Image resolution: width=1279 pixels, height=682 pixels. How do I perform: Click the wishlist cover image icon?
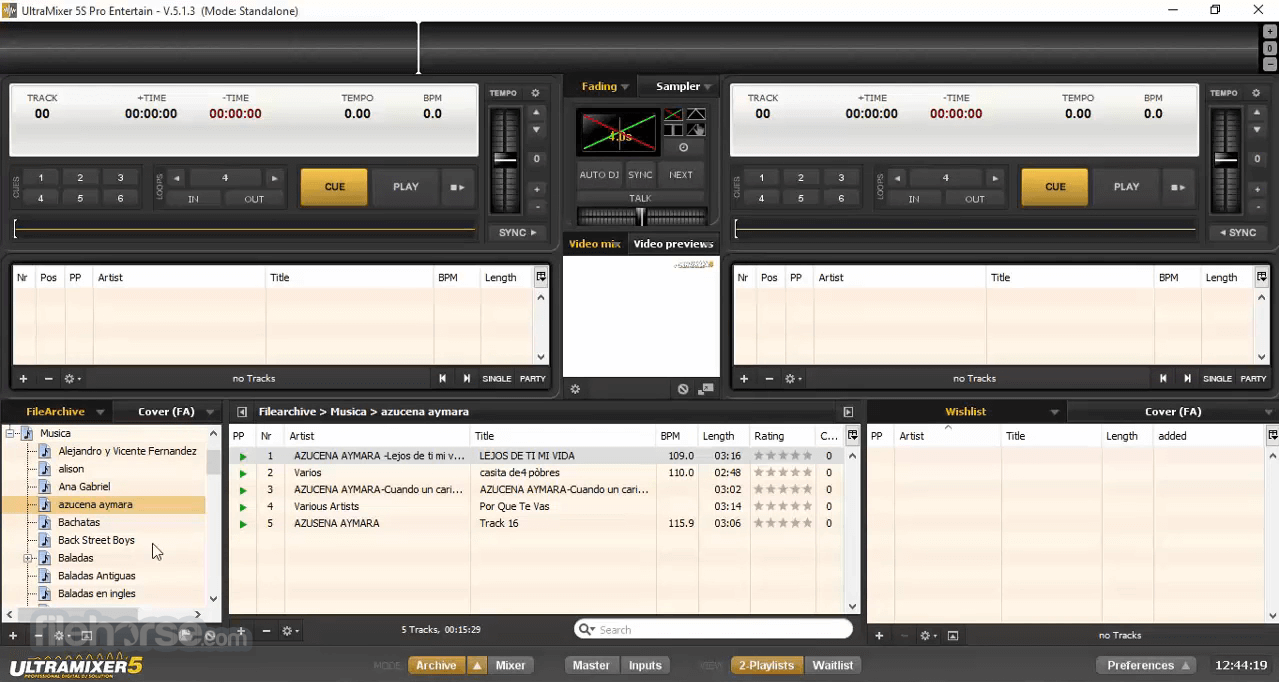(953, 635)
